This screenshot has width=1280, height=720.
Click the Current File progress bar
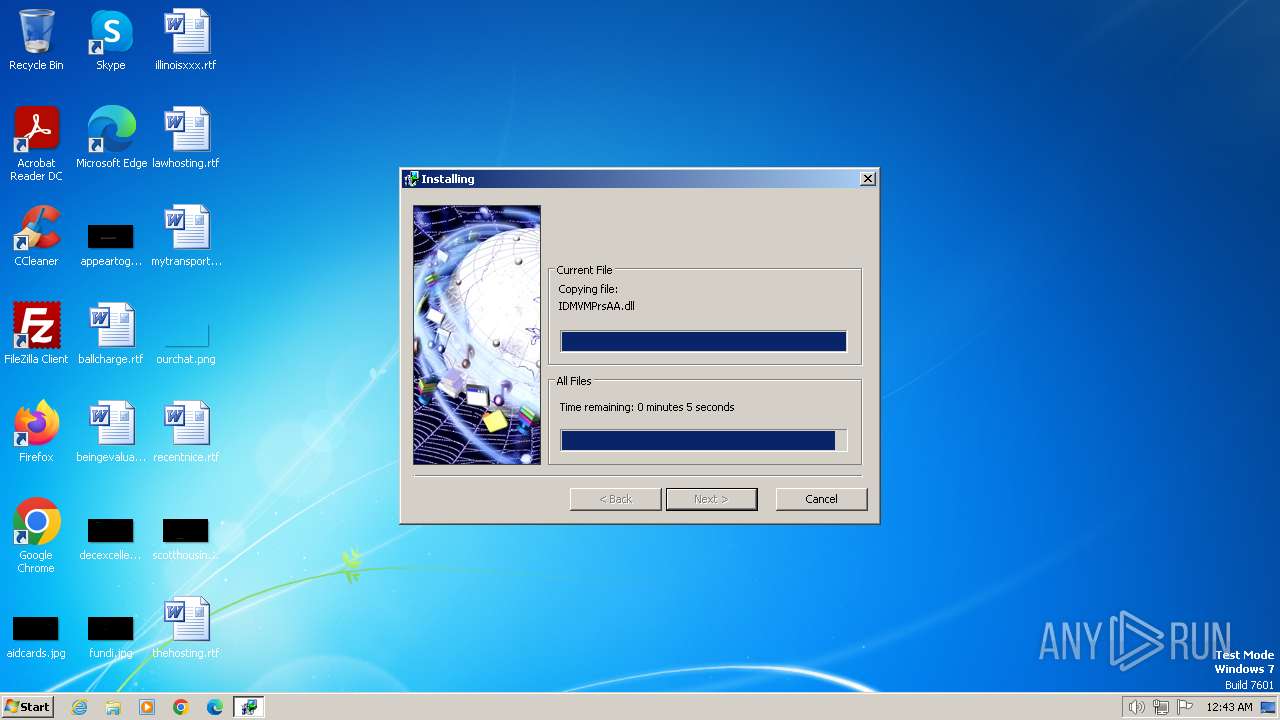click(703, 342)
